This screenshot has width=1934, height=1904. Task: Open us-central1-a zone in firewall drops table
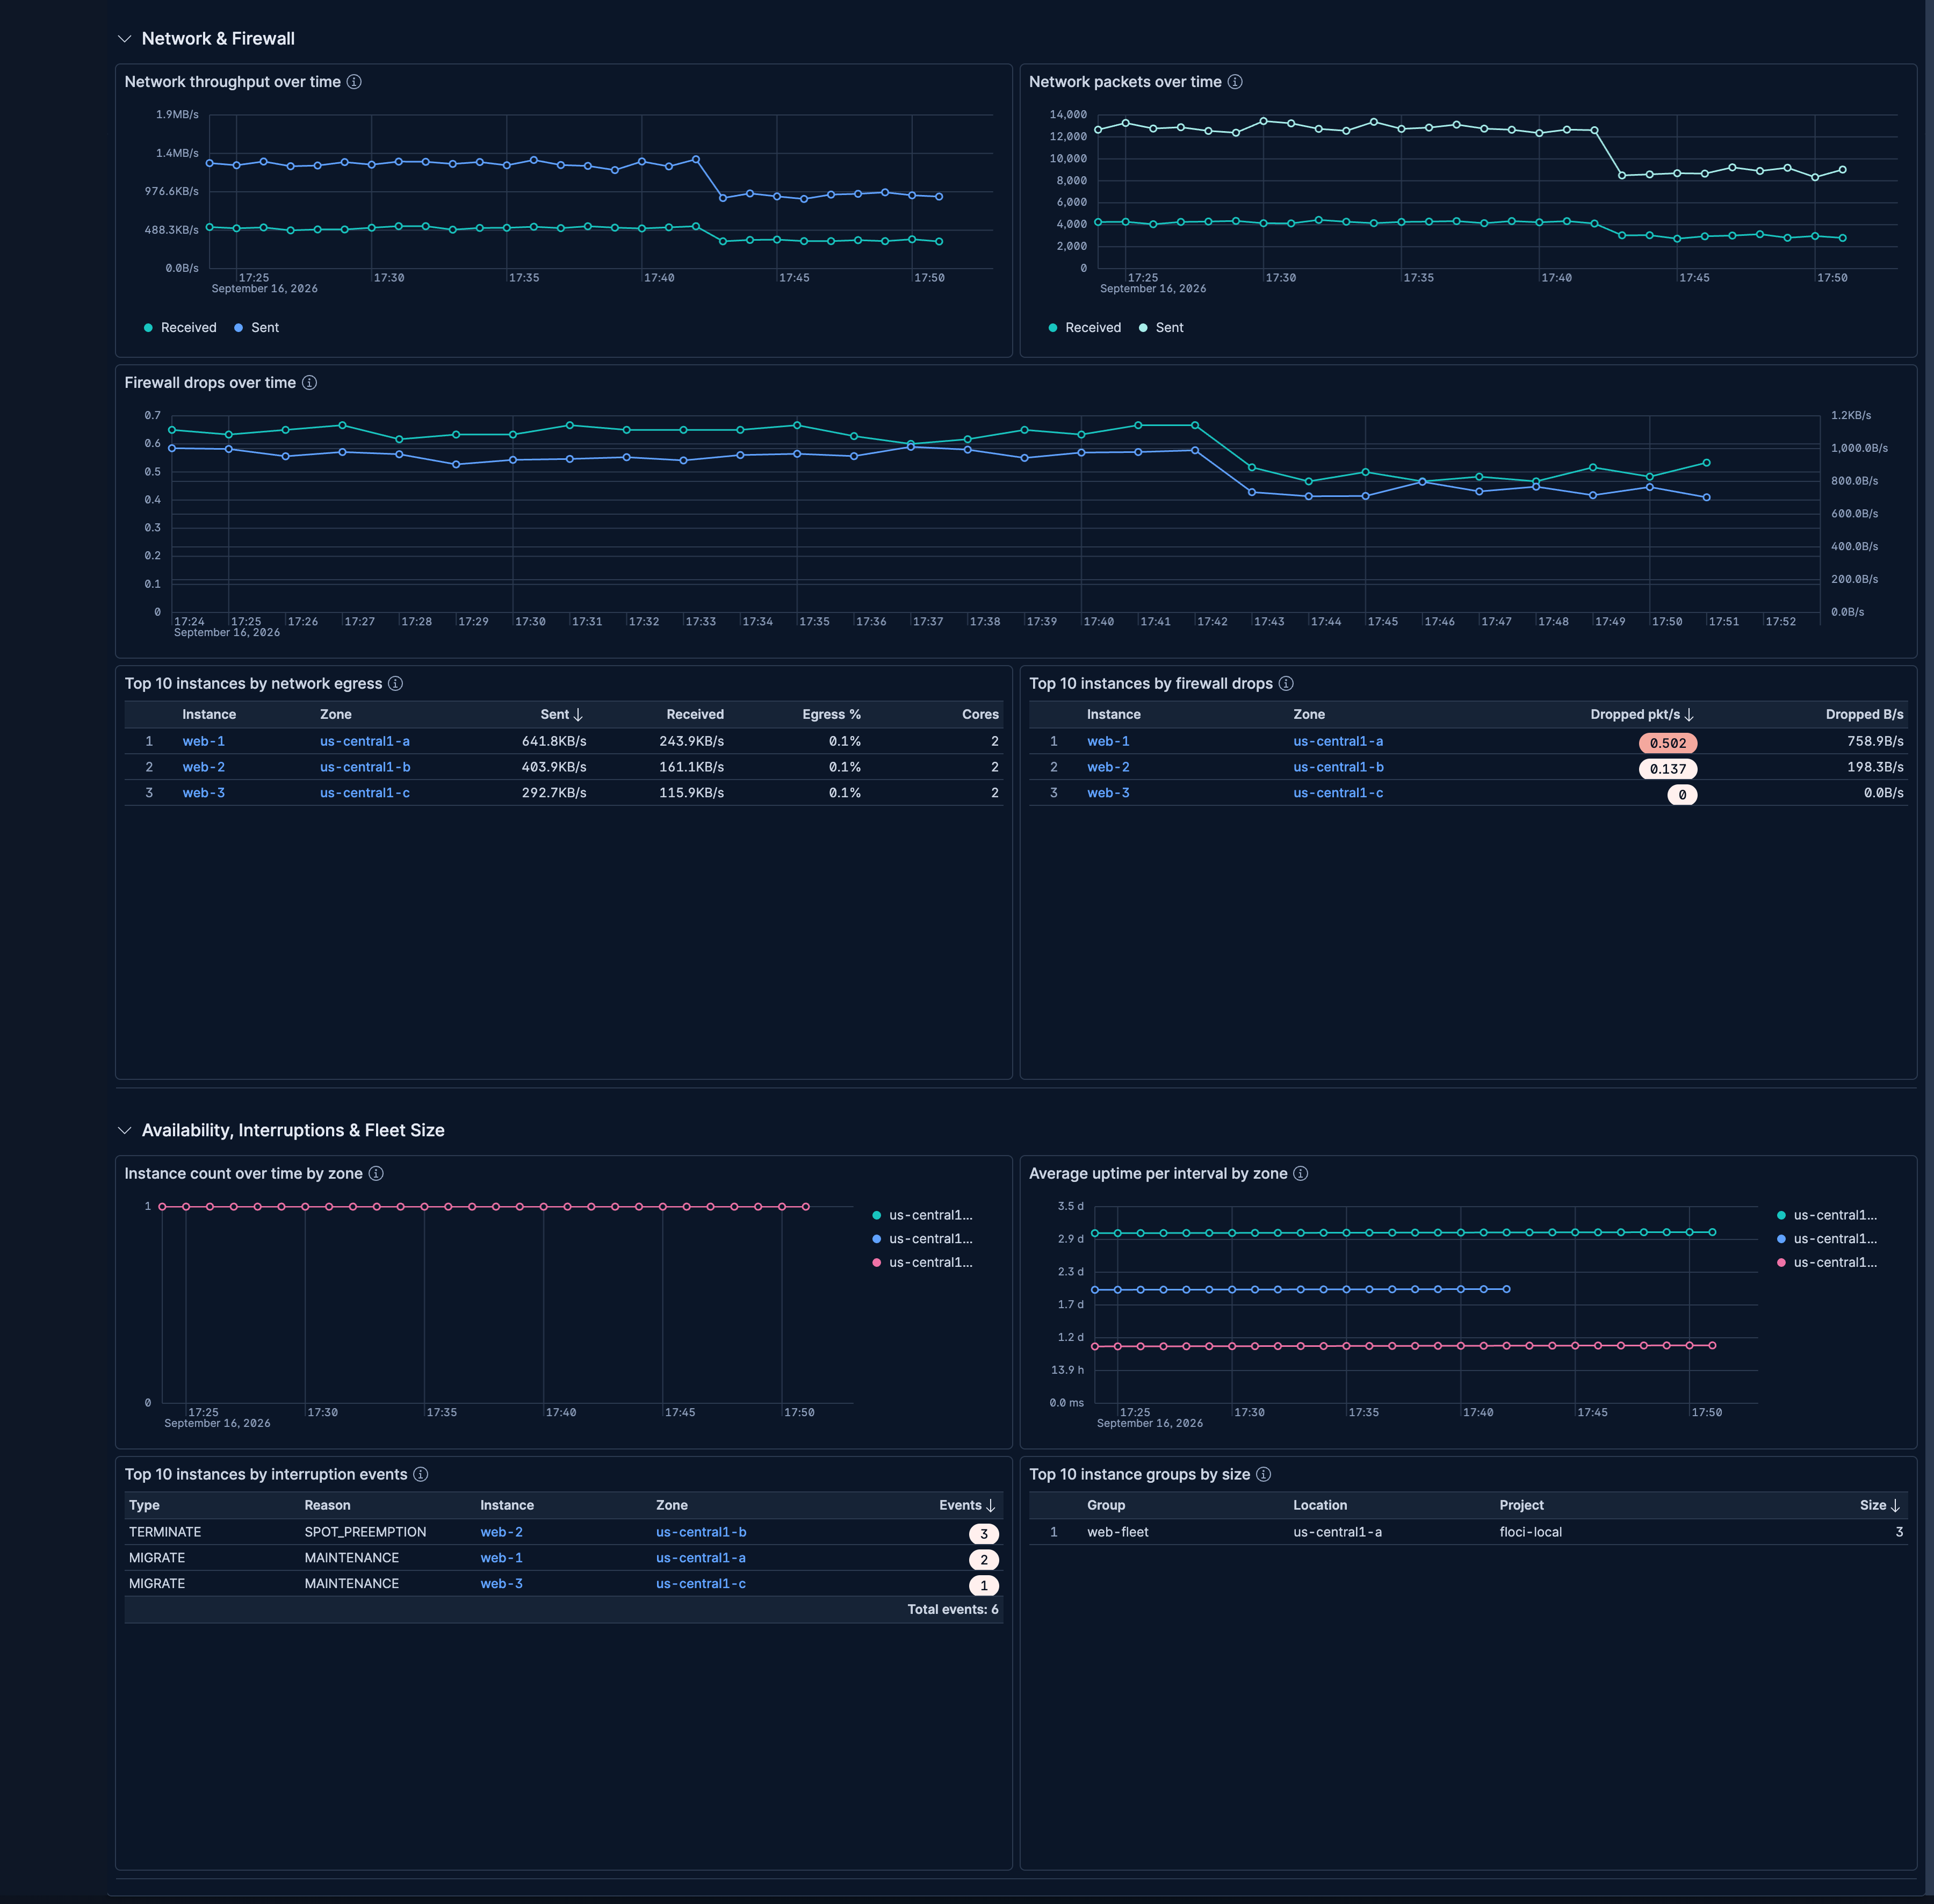1338,742
